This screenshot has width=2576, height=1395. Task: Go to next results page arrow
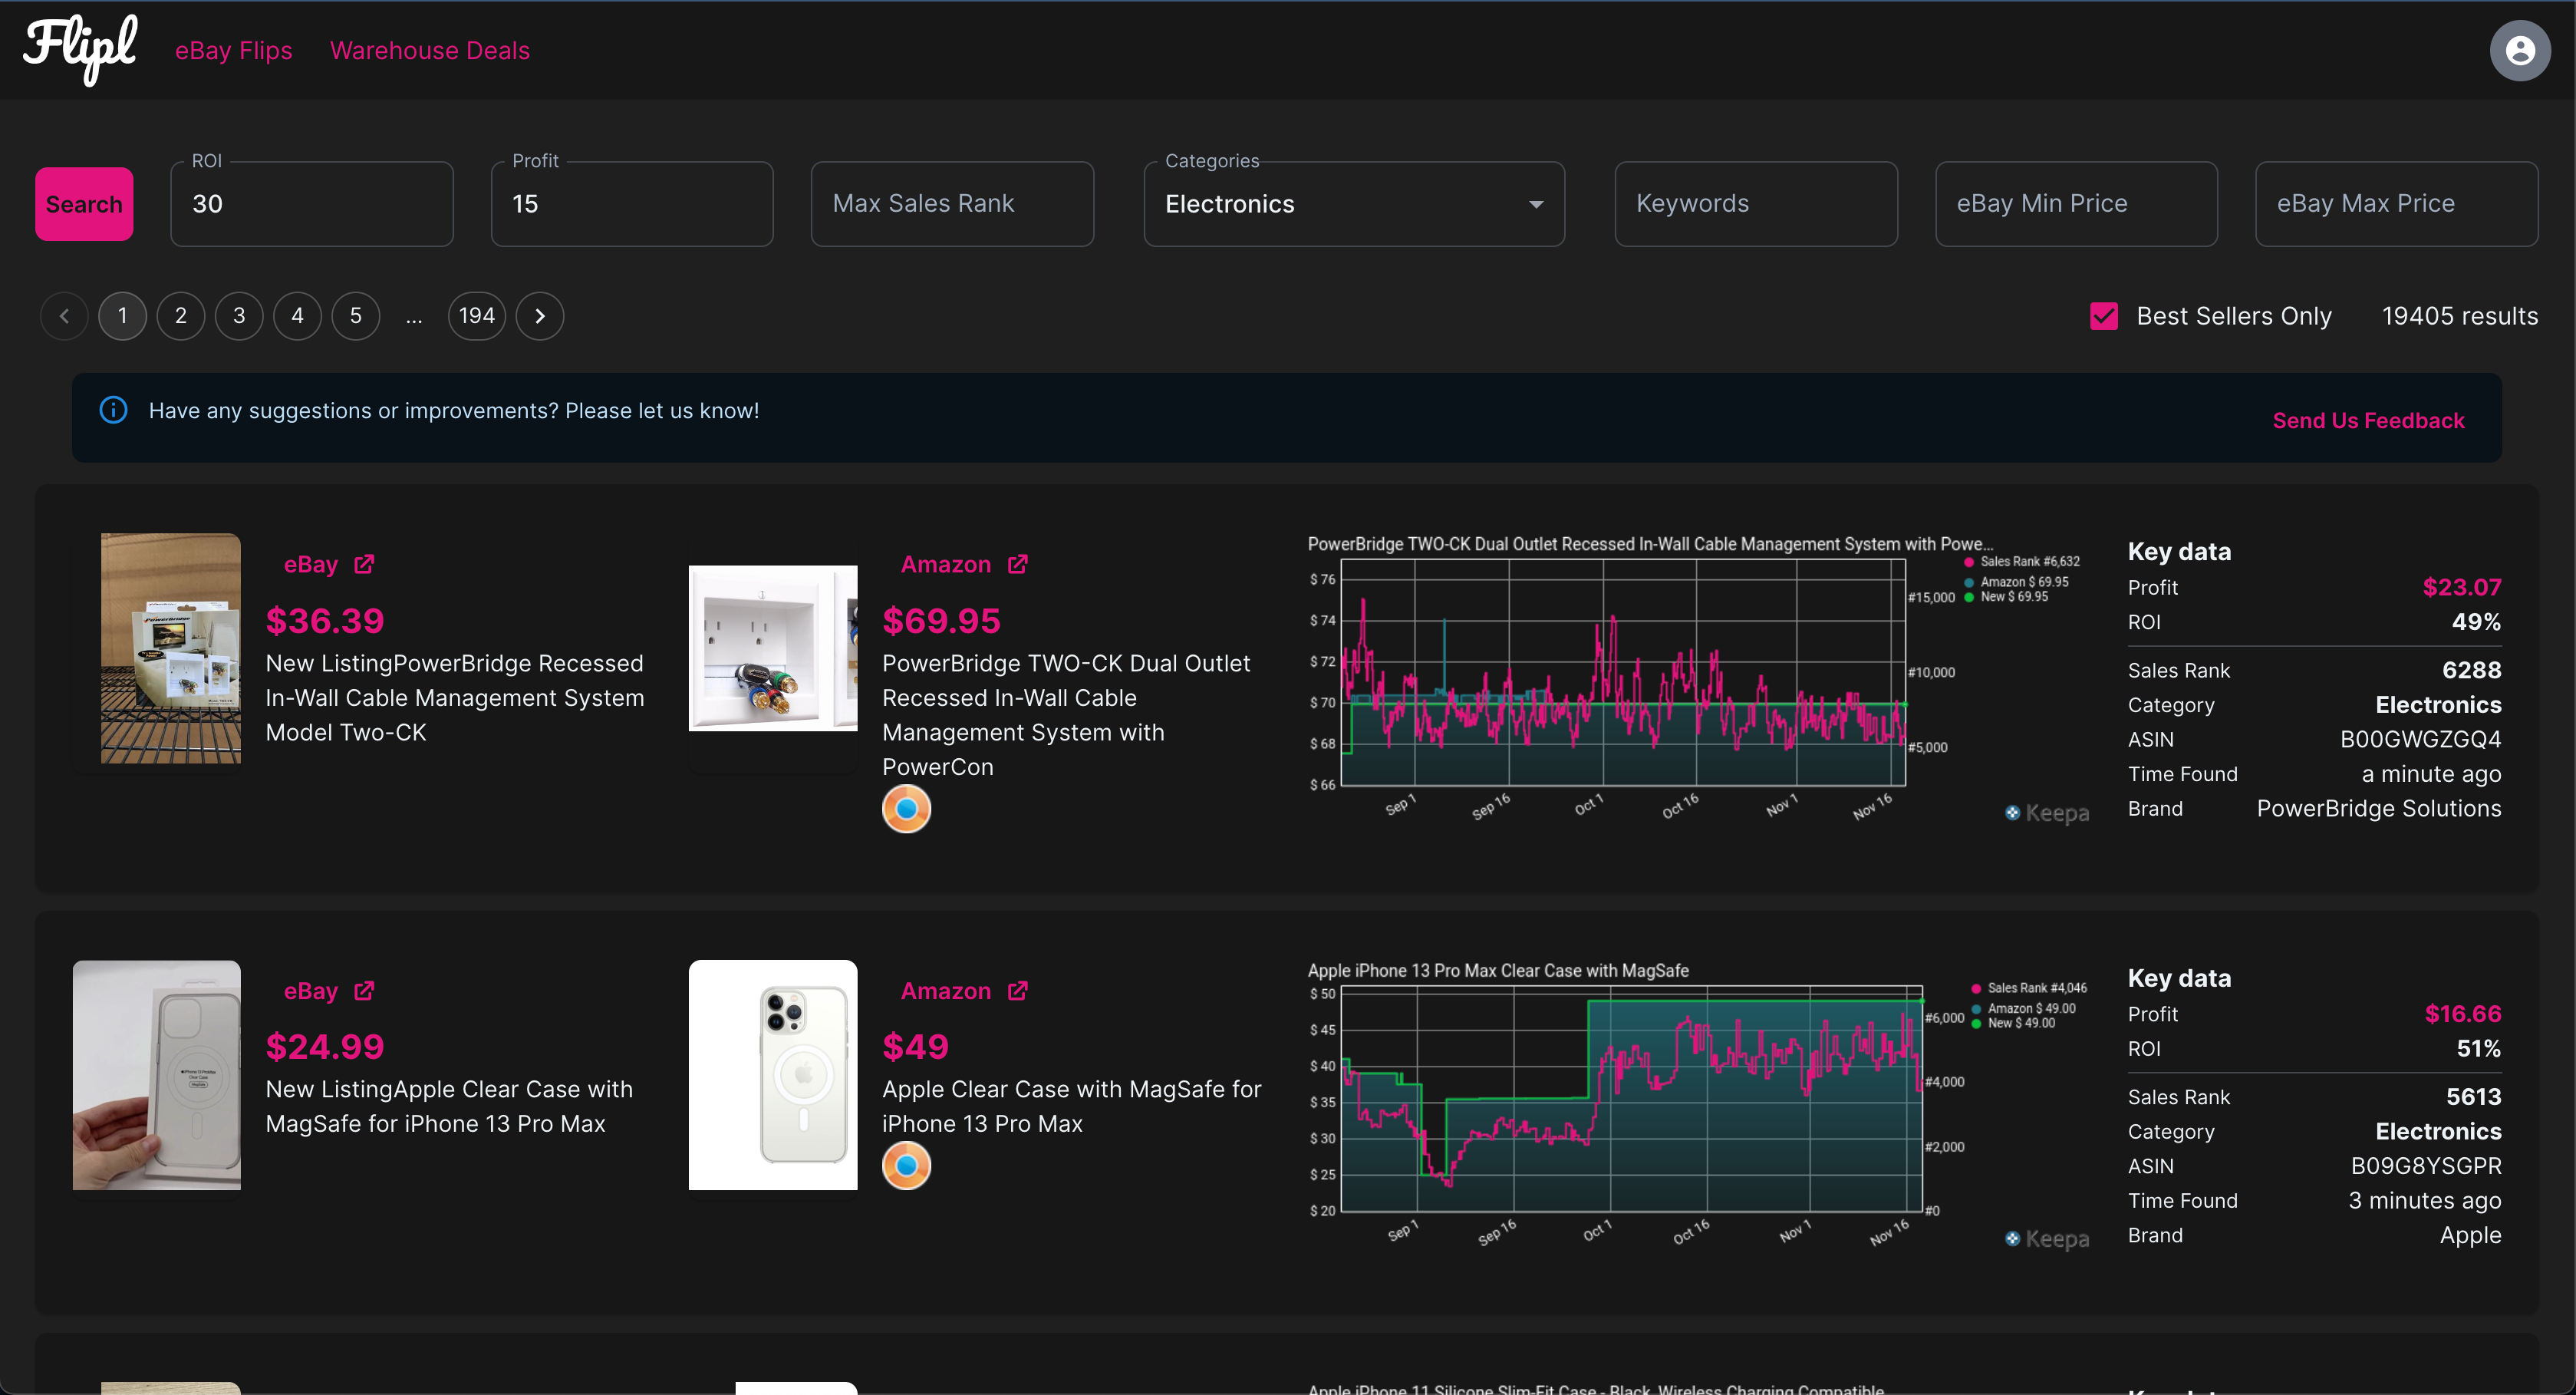540,316
